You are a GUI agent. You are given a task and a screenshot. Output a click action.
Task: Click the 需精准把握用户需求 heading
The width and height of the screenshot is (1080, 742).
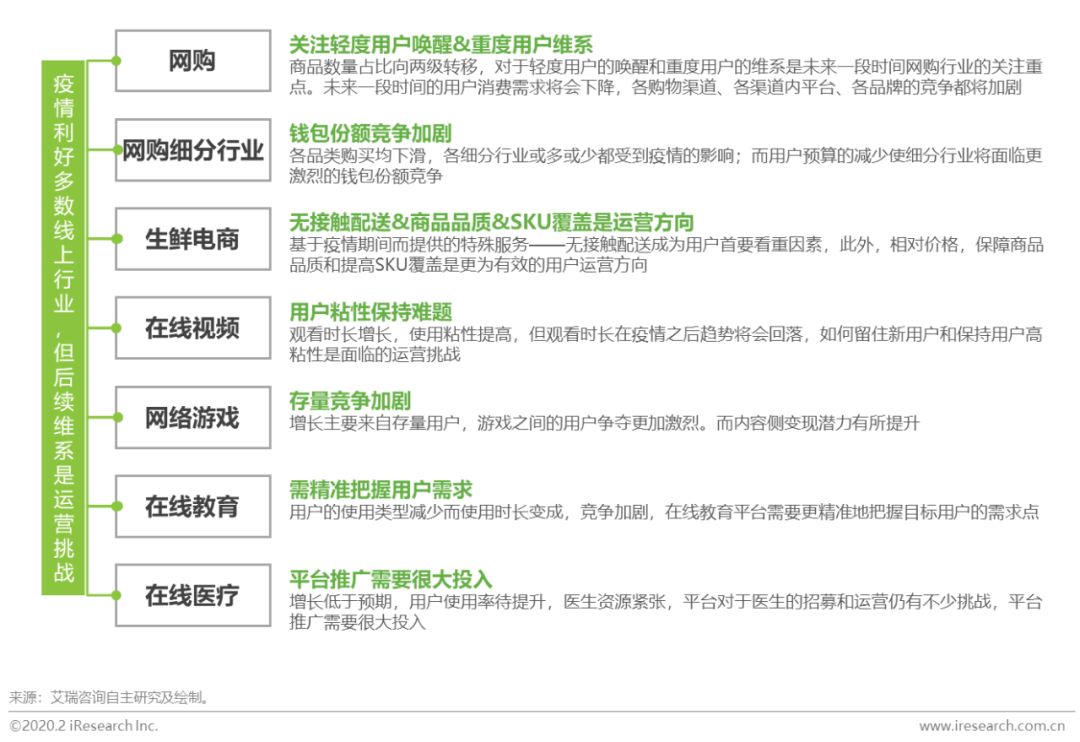[x=380, y=490]
